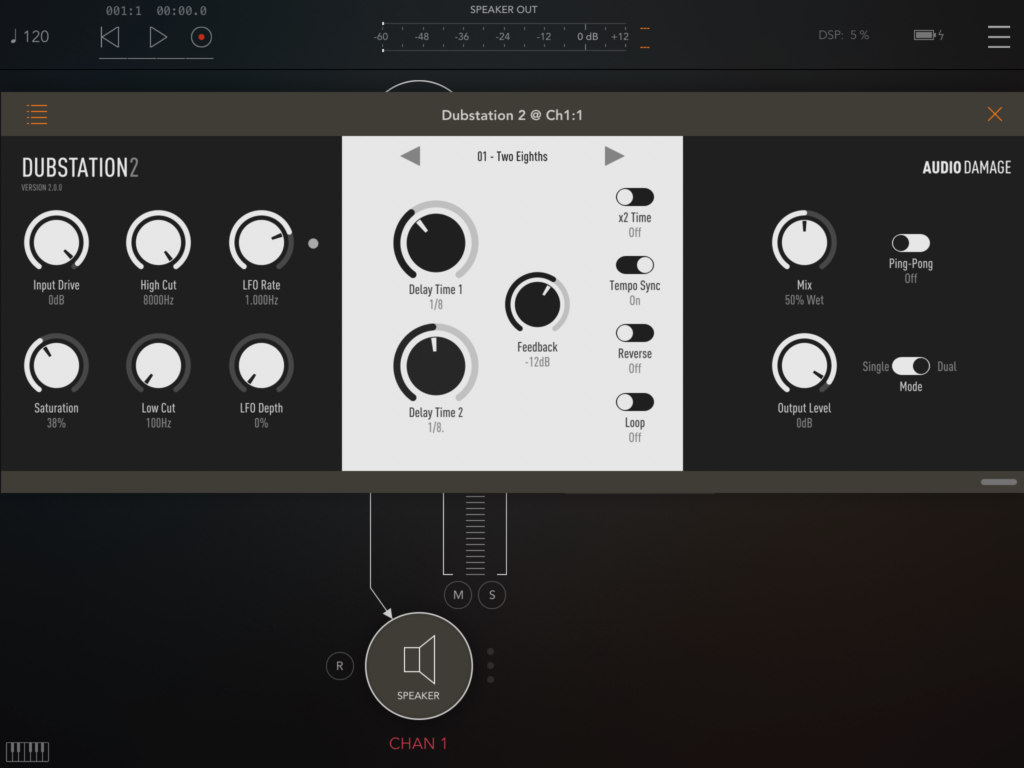The height and width of the screenshot is (768, 1024).
Task: Show the piano keyboard icon
Action: coord(27,751)
